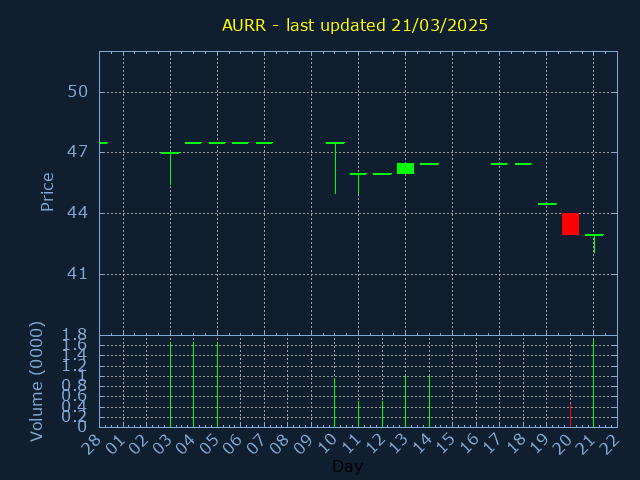This screenshot has height=480, width=640.
Task: Select the red candlestick on day 20
Action: (570, 224)
